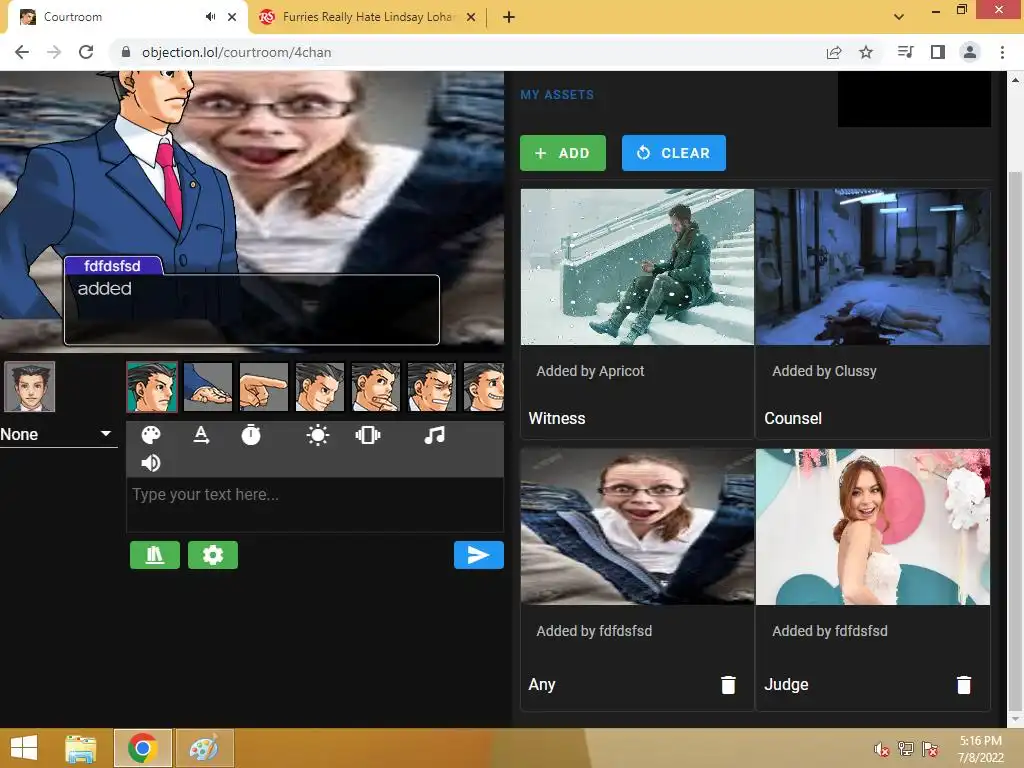
Task: Bookmark this page with star icon
Action: tap(866, 52)
